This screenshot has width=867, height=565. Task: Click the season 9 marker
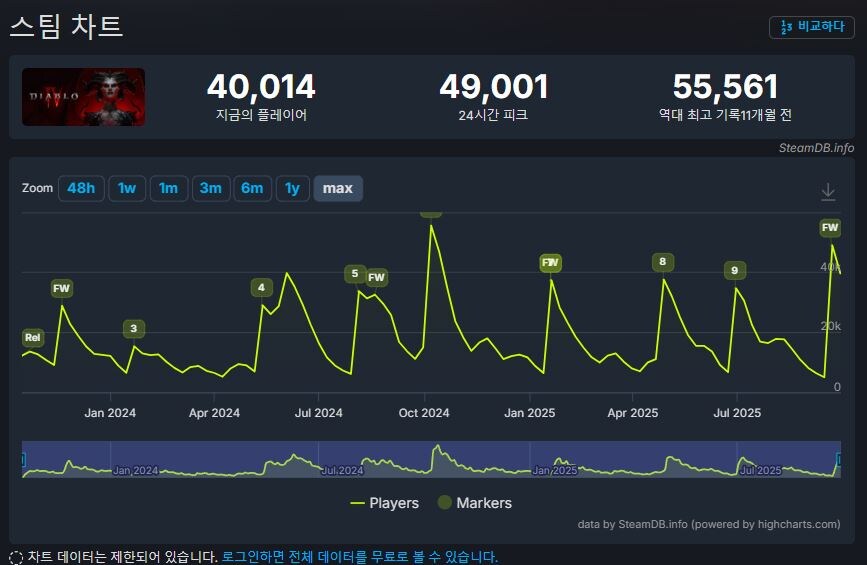click(x=735, y=270)
